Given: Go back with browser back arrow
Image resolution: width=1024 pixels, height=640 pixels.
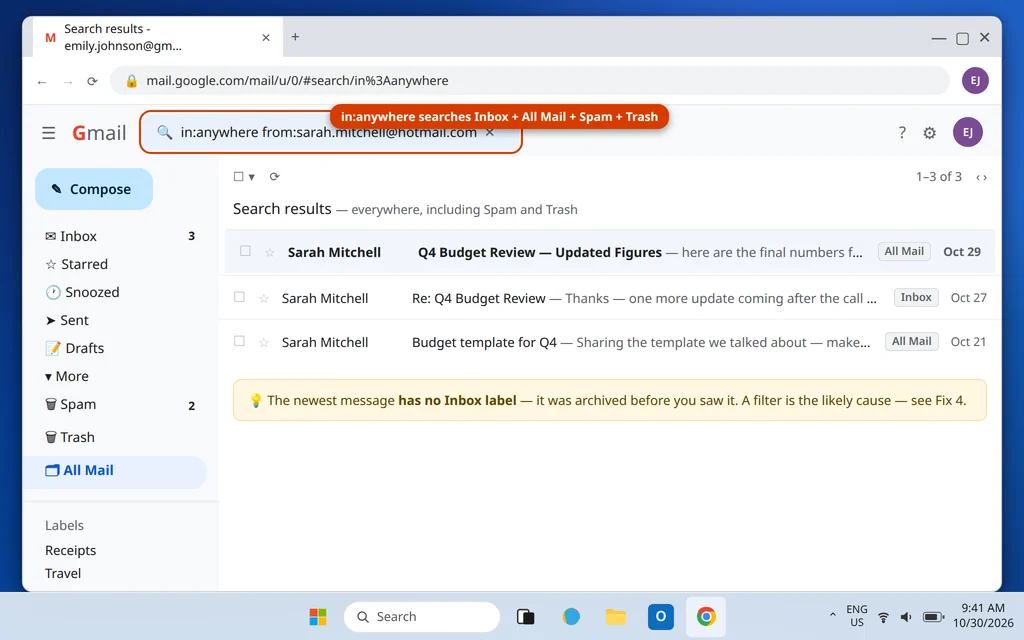Looking at the screenshot, I should tap(42, 82).
